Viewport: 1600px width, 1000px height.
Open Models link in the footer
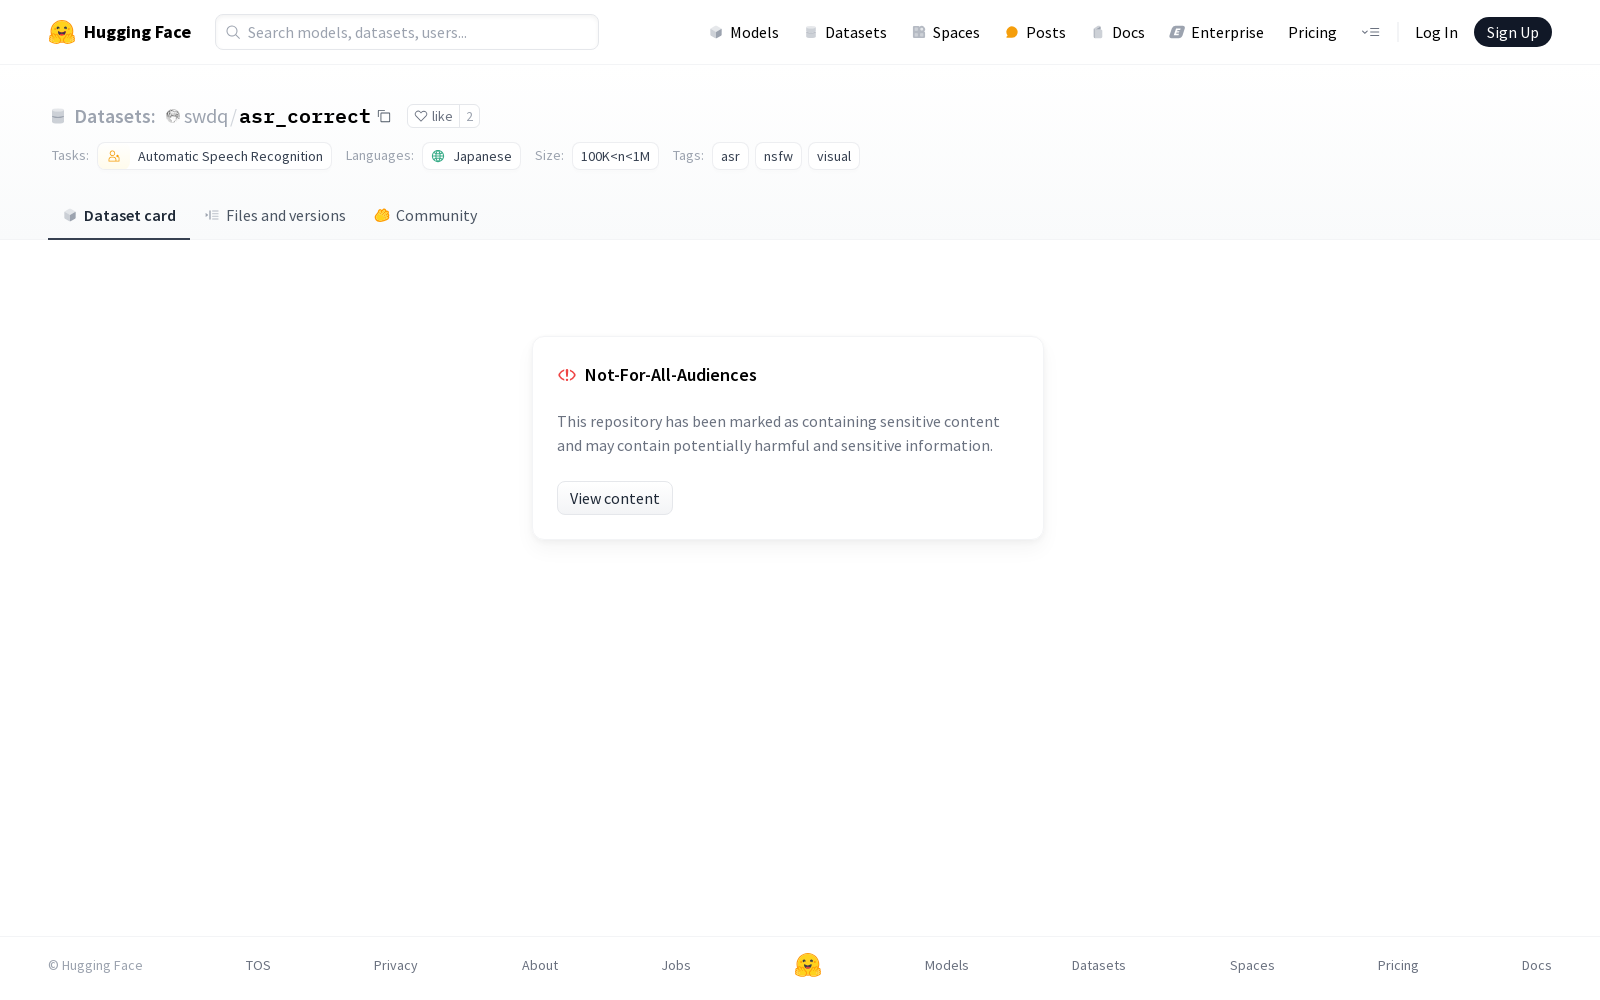click(947, 965)
